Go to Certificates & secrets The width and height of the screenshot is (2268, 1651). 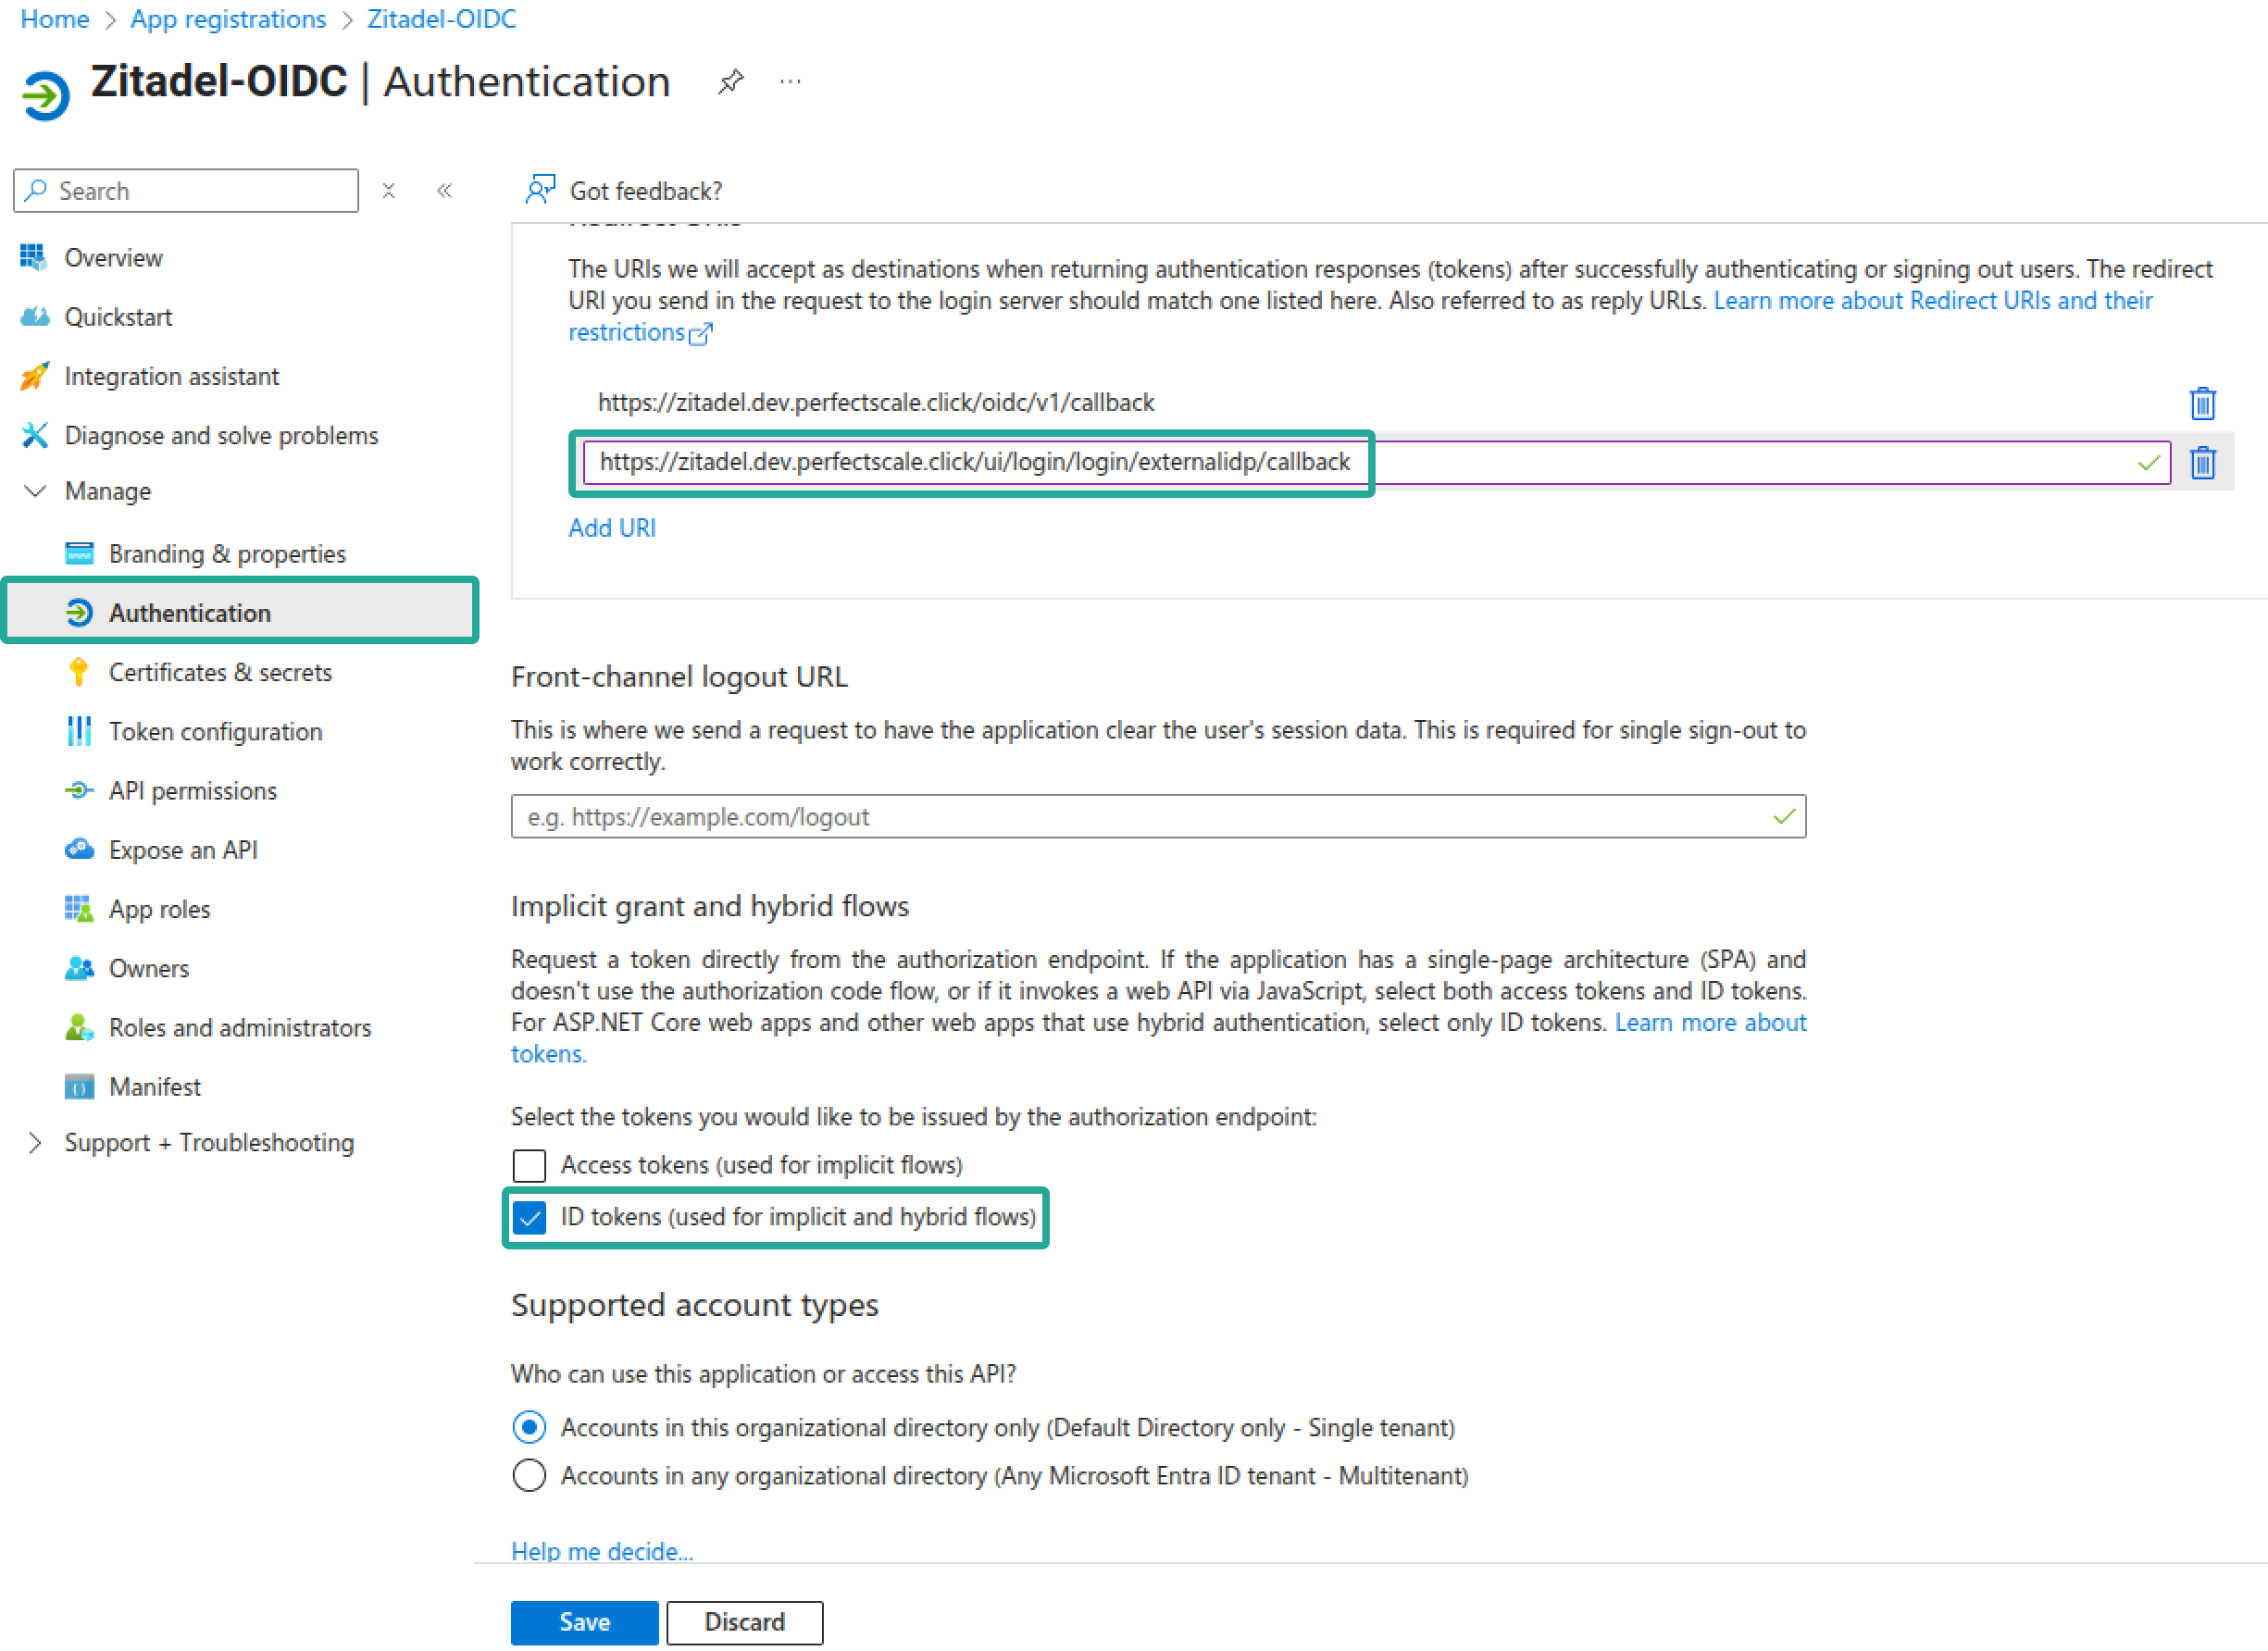point(220,672)
